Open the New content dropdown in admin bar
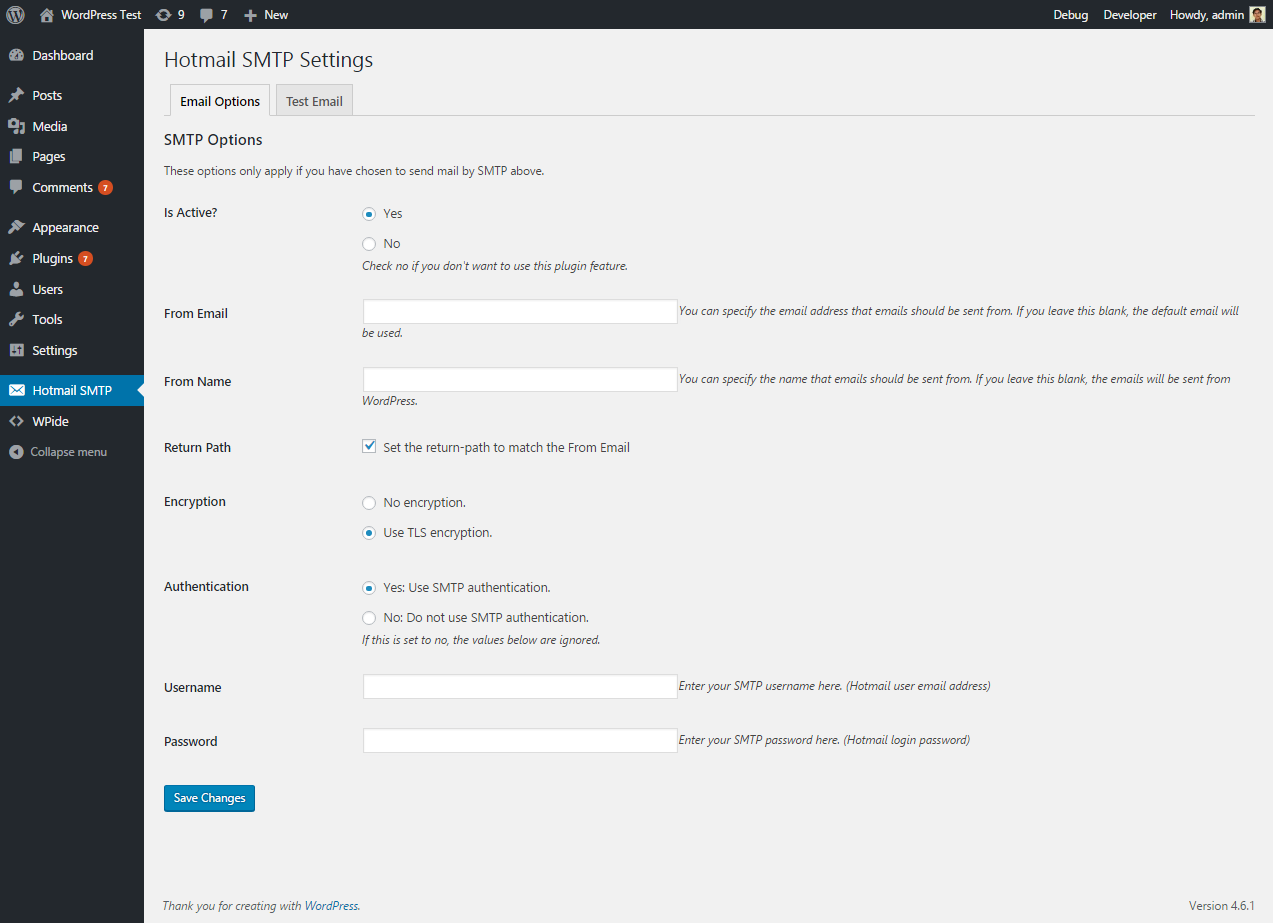This screenshot has width=1273, height=923. (x=266, y=15)
